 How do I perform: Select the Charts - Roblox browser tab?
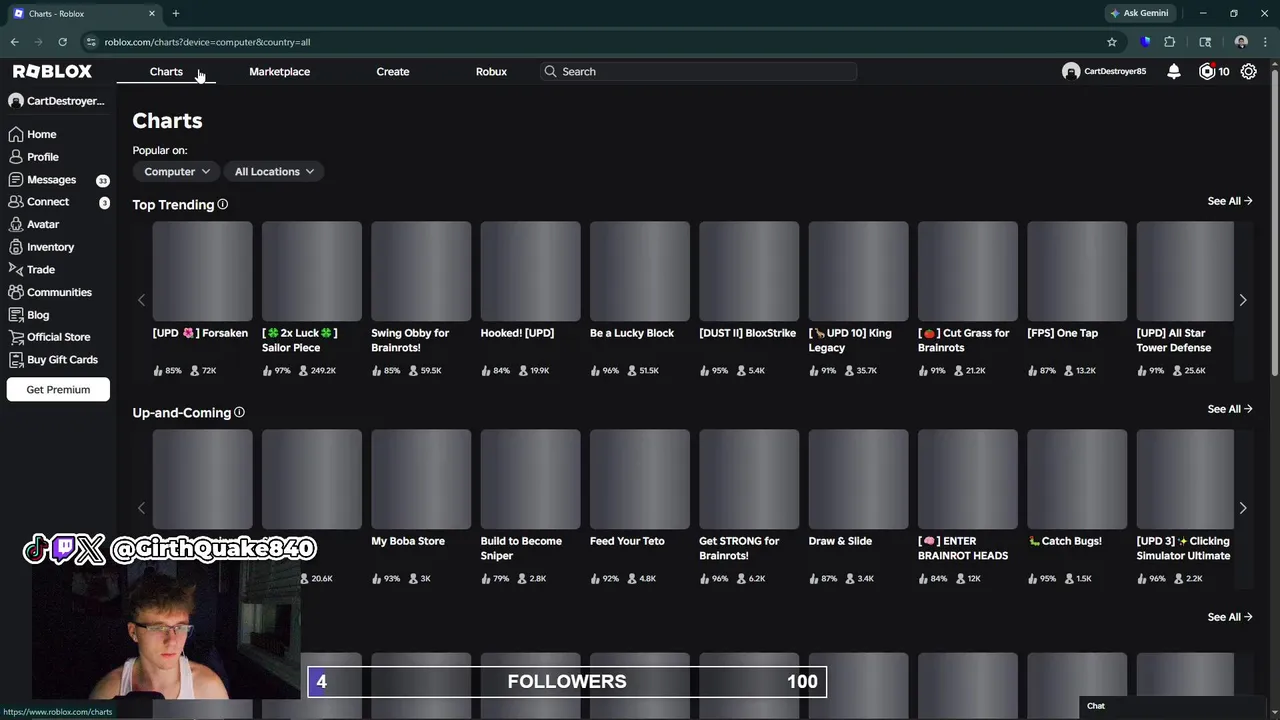[83, 13]
